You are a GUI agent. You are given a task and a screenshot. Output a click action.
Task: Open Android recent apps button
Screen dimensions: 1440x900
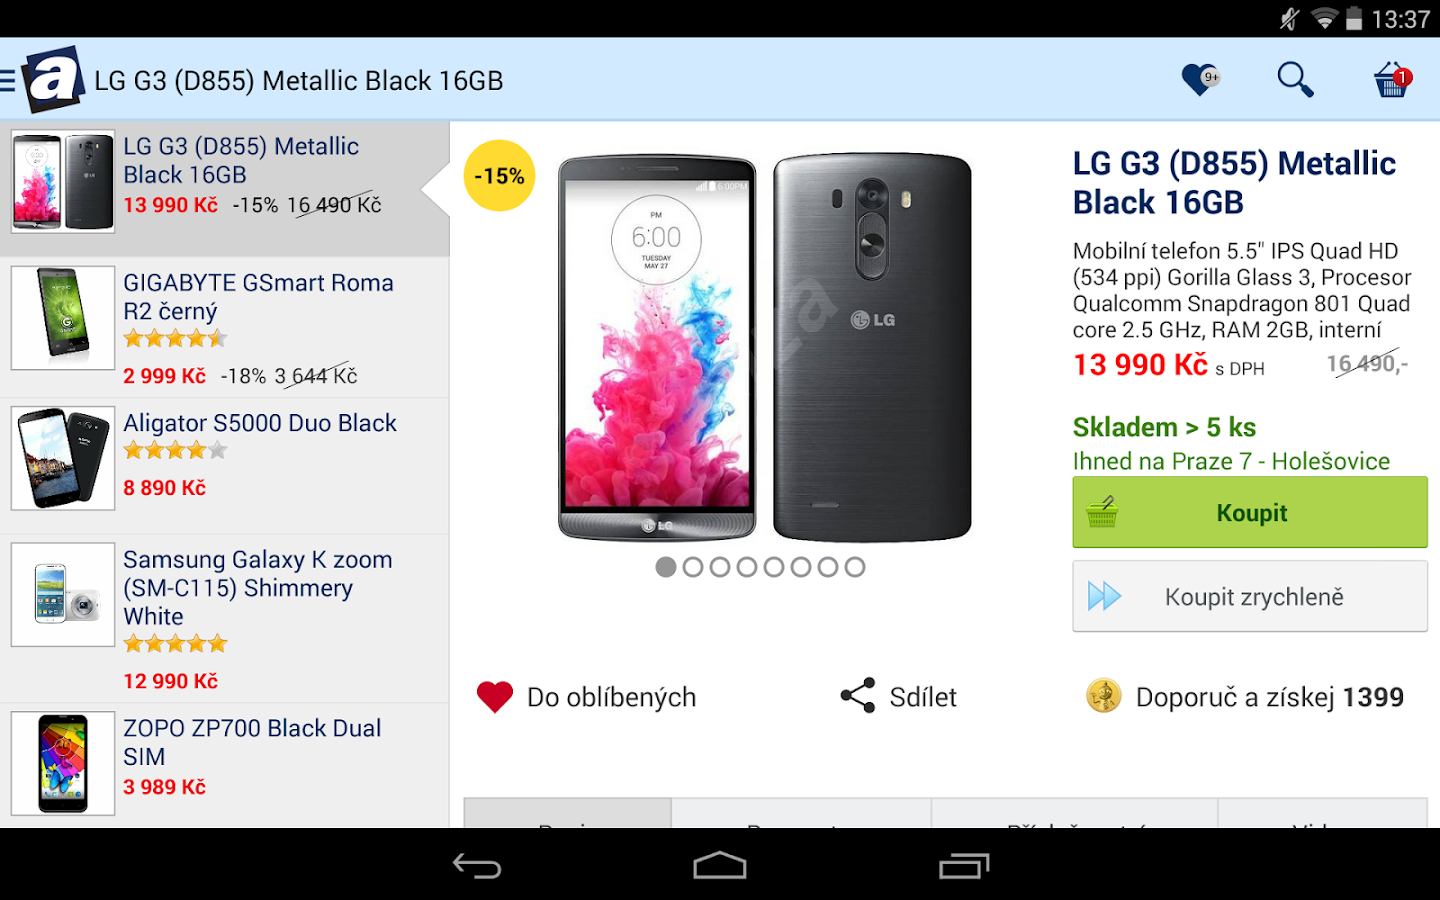pyautogui.click(x=964, y=866)
